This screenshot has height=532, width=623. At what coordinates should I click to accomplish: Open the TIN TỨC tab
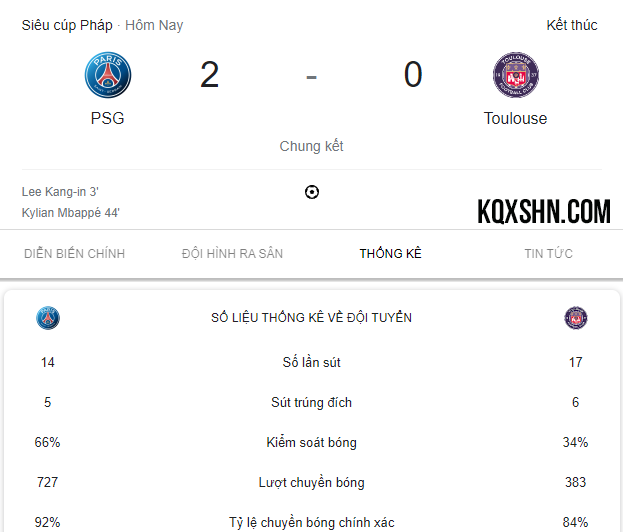pyautogui.click(x=548, y=253)
